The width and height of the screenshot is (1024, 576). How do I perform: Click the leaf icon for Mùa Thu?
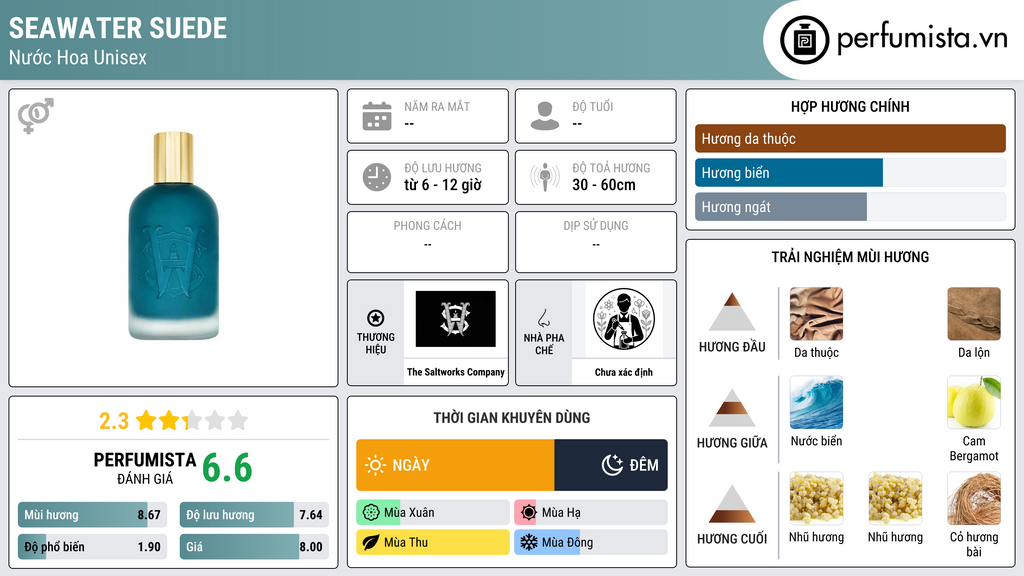371,542
